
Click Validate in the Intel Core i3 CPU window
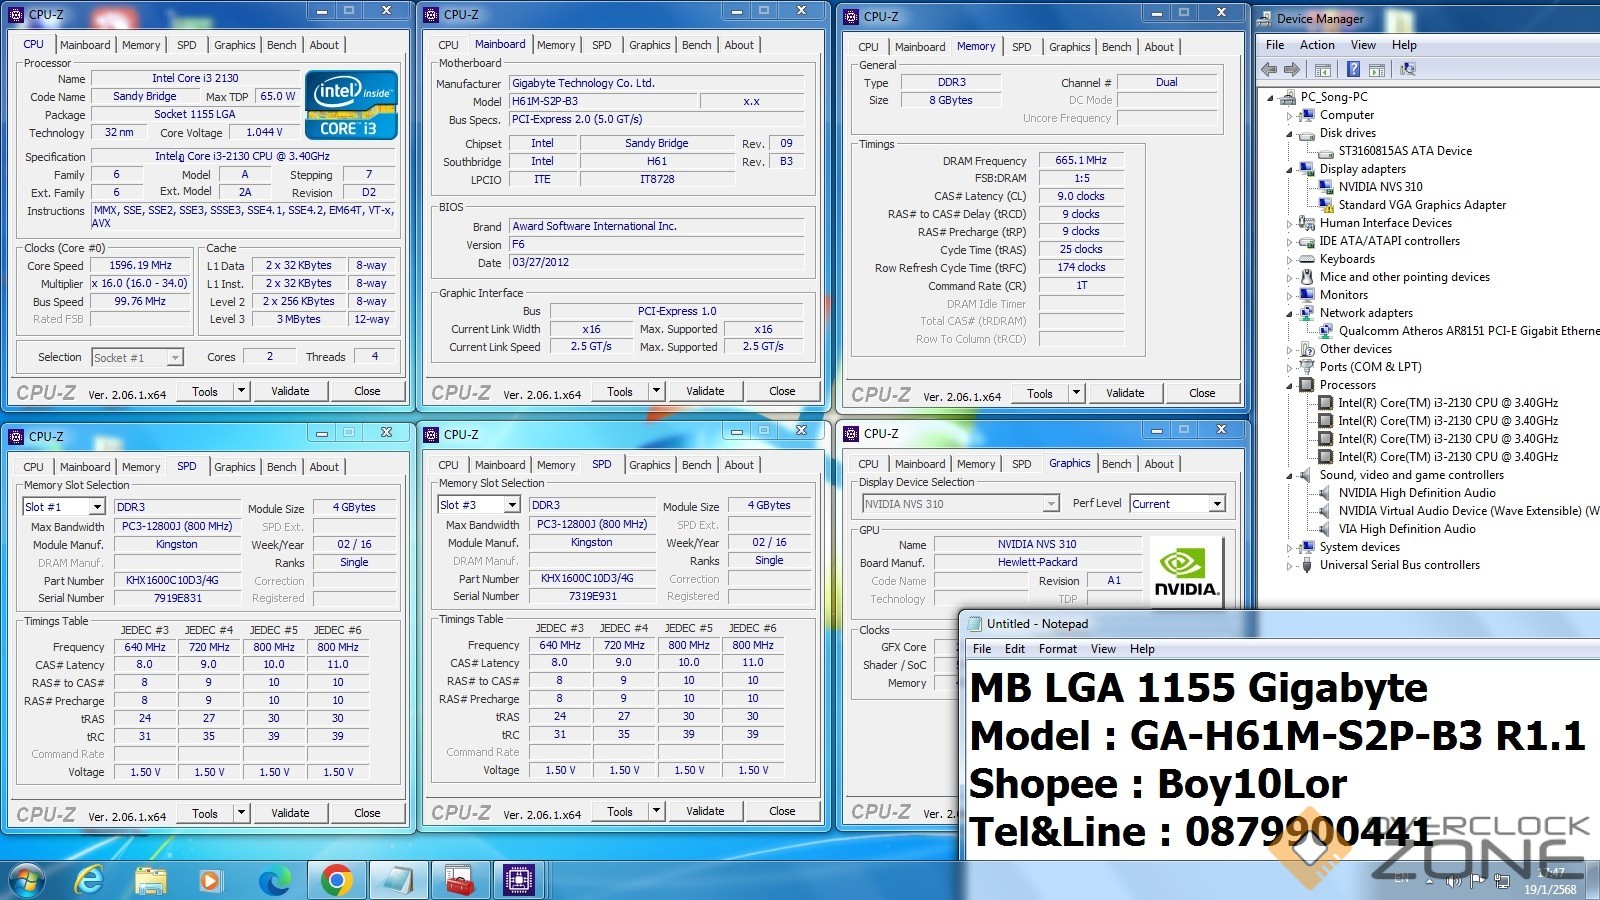[290, 391]
